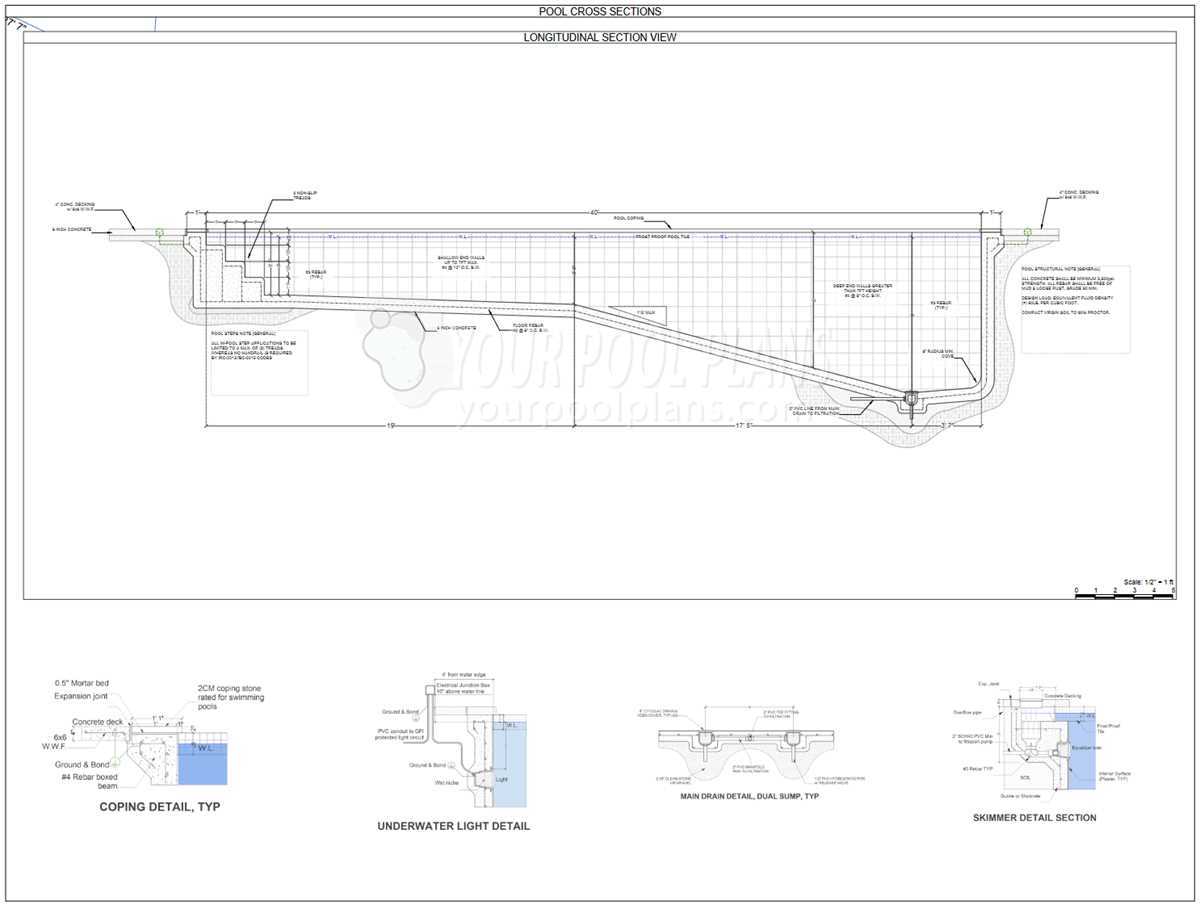Select the 'UNDERWATER LIGHT DETAIL' caption
This screenshot has height=905, width=1200.
pos(453,826)
